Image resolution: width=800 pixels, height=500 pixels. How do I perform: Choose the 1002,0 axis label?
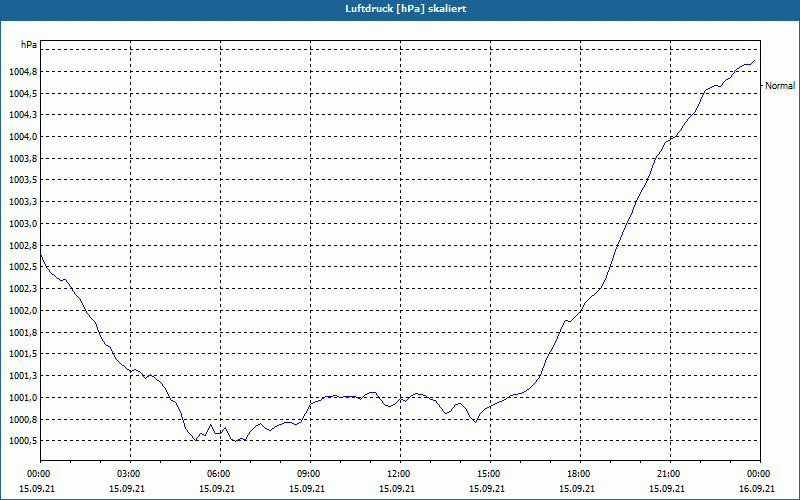click(23, 311)
